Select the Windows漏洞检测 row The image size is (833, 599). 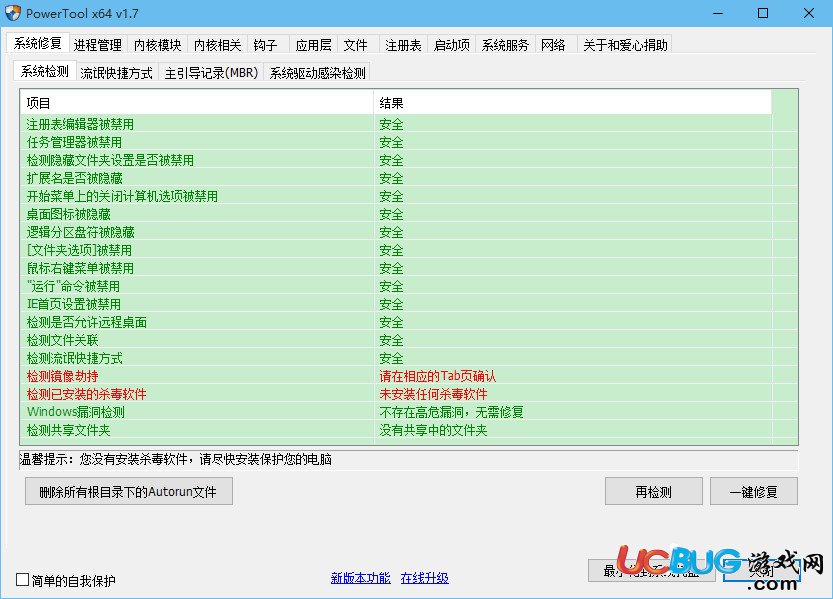pyautogui.click(x=396, y=412)
